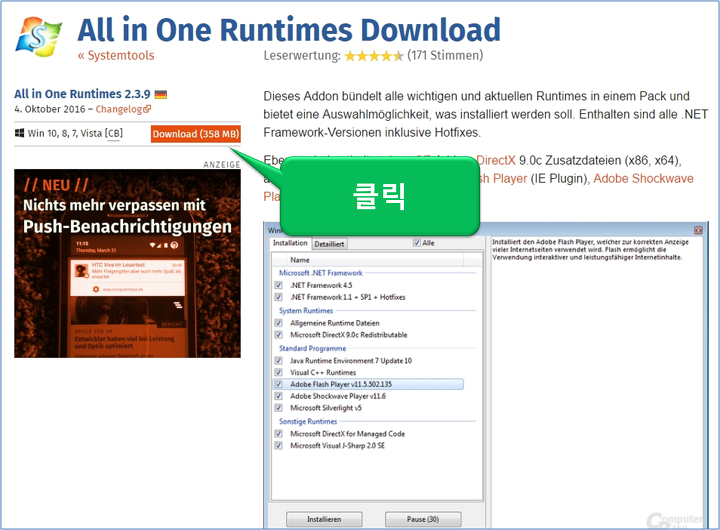The width and height of the screenshot is (720, 530).
Task: Select the Sonstige Runtimes group header
Action: point(308,421)
